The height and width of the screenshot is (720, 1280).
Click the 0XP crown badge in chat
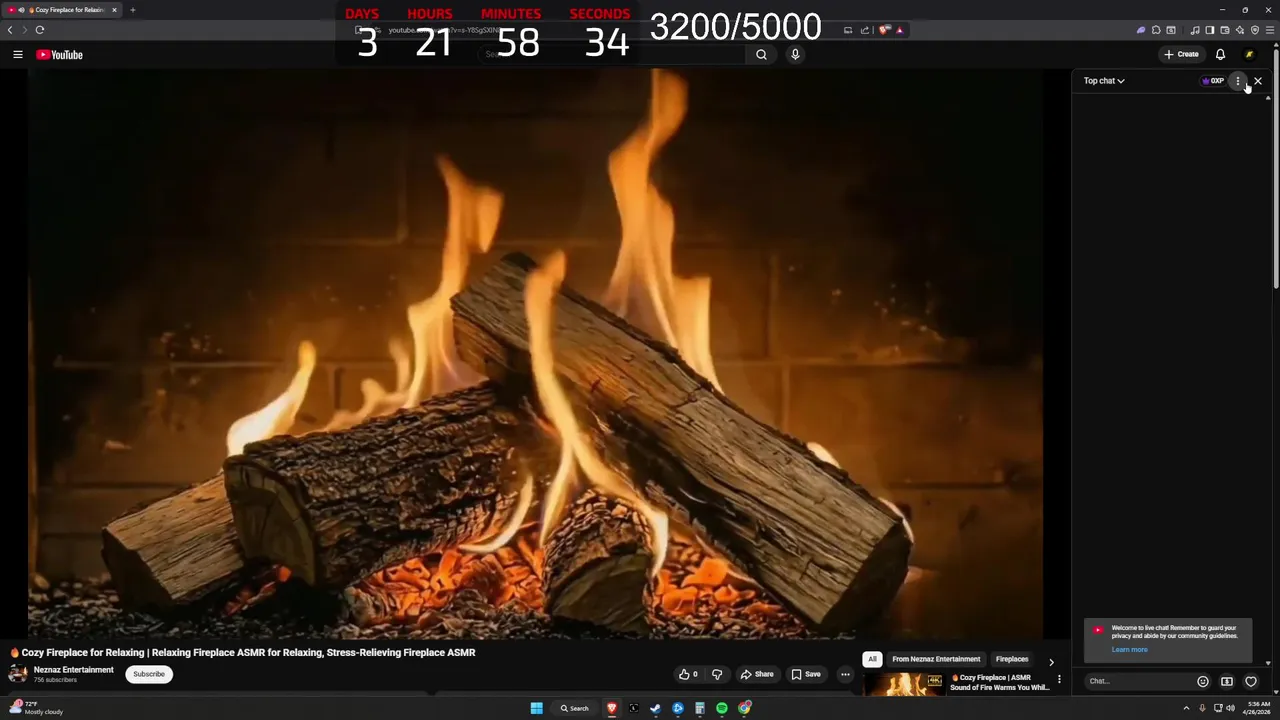pos(1212,81)
